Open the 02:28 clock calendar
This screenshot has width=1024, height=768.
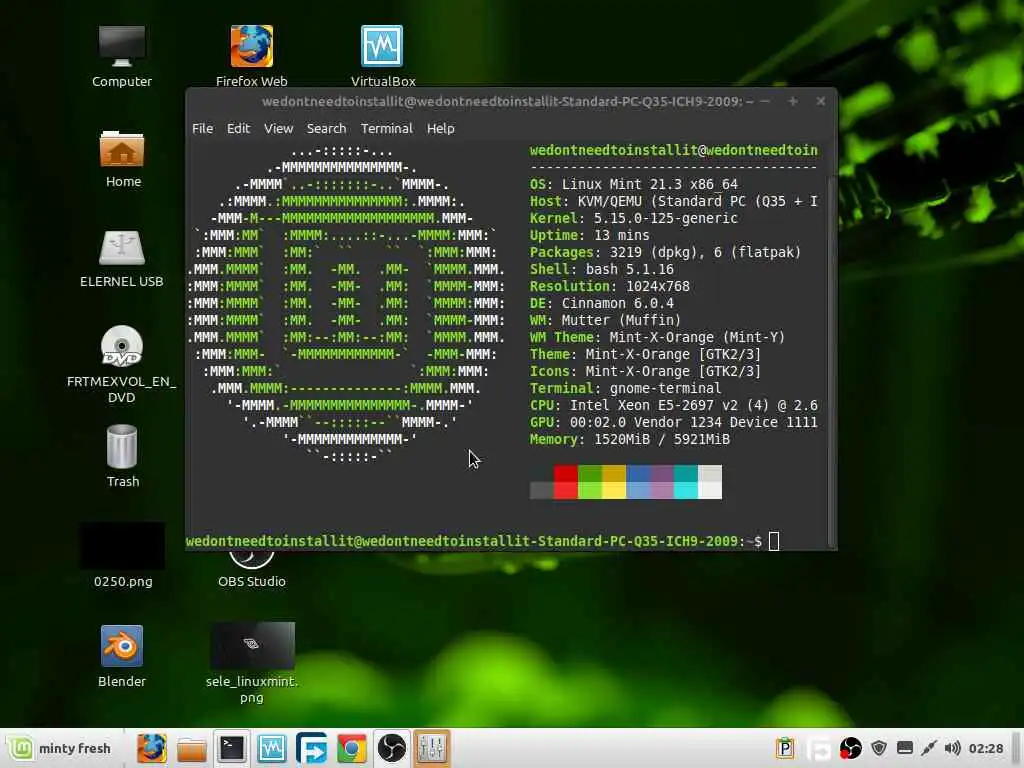985,748
